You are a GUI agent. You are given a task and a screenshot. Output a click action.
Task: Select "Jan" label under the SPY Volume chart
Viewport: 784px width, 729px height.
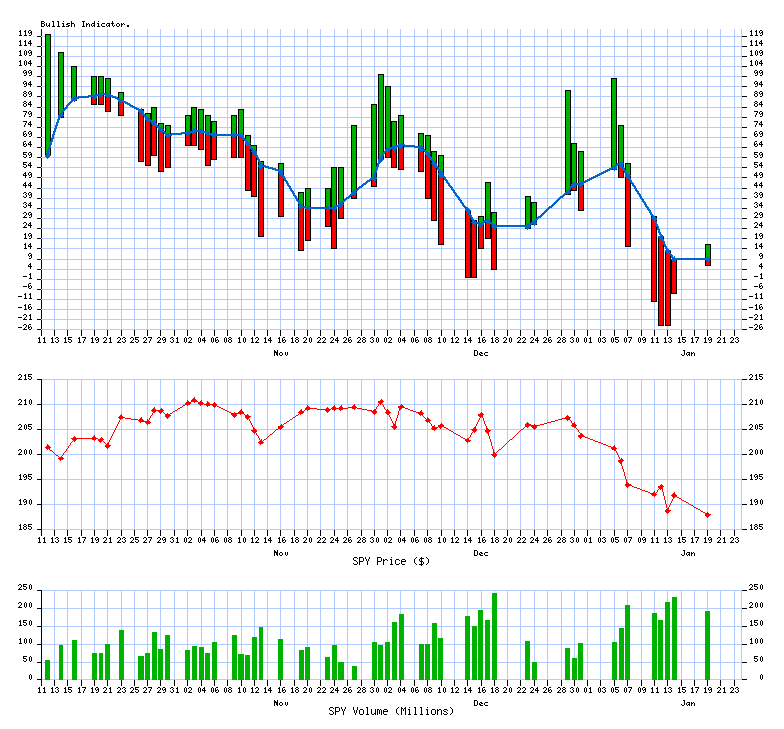(688, 703)
